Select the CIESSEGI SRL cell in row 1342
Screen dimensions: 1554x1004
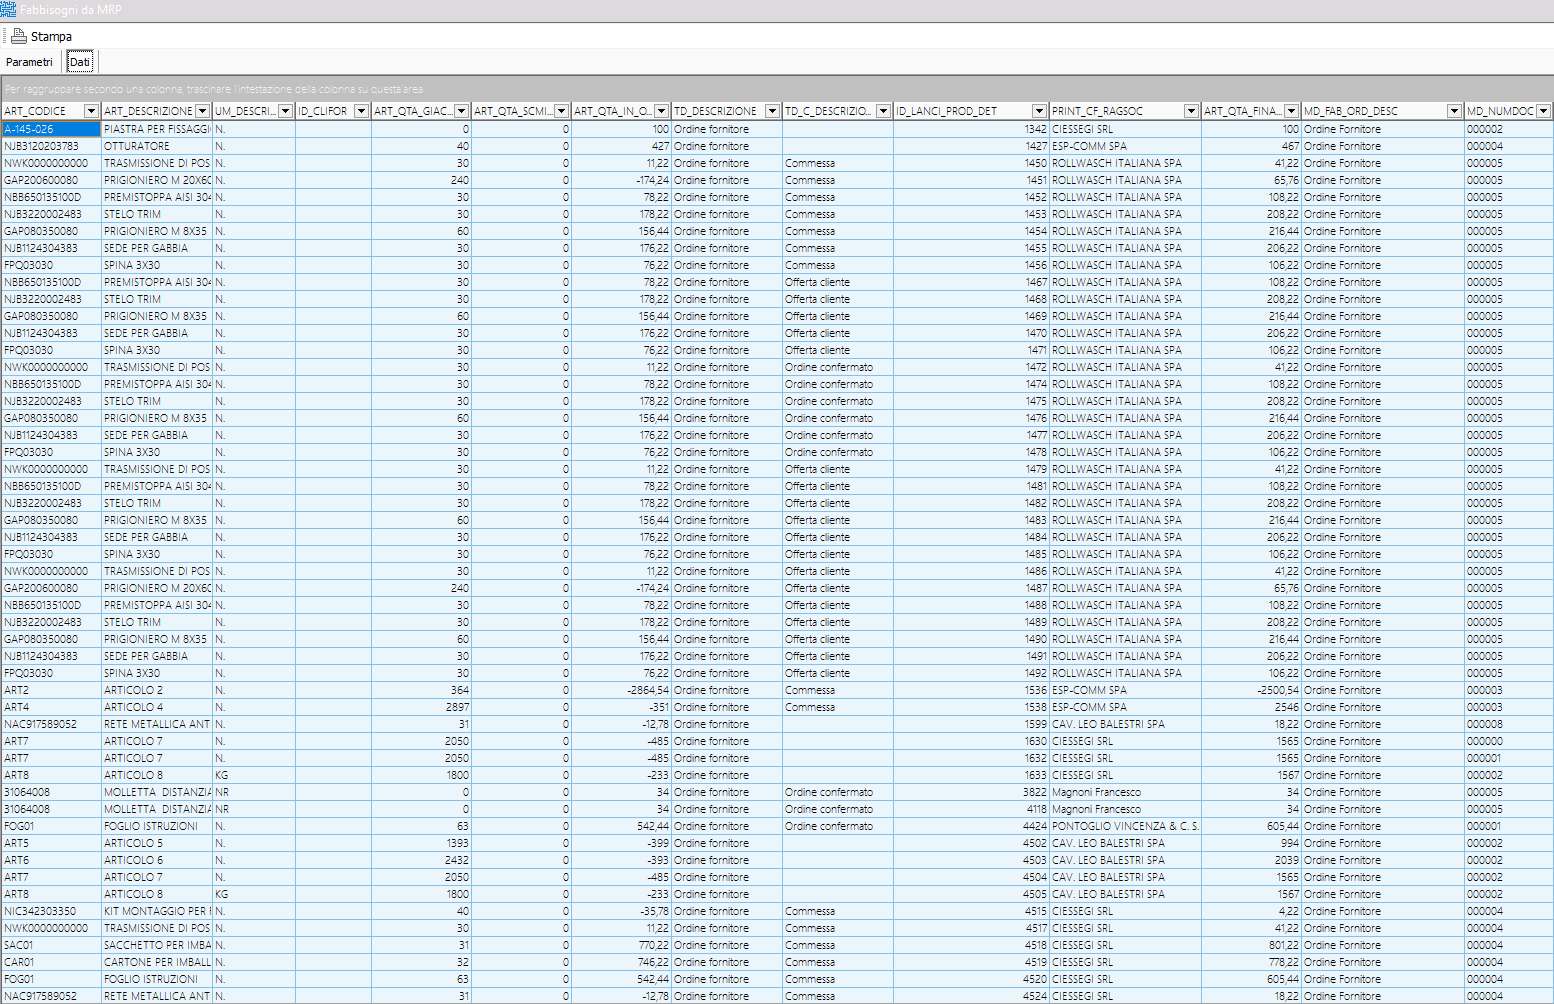pyautogui.click(x=1125, y=129)
